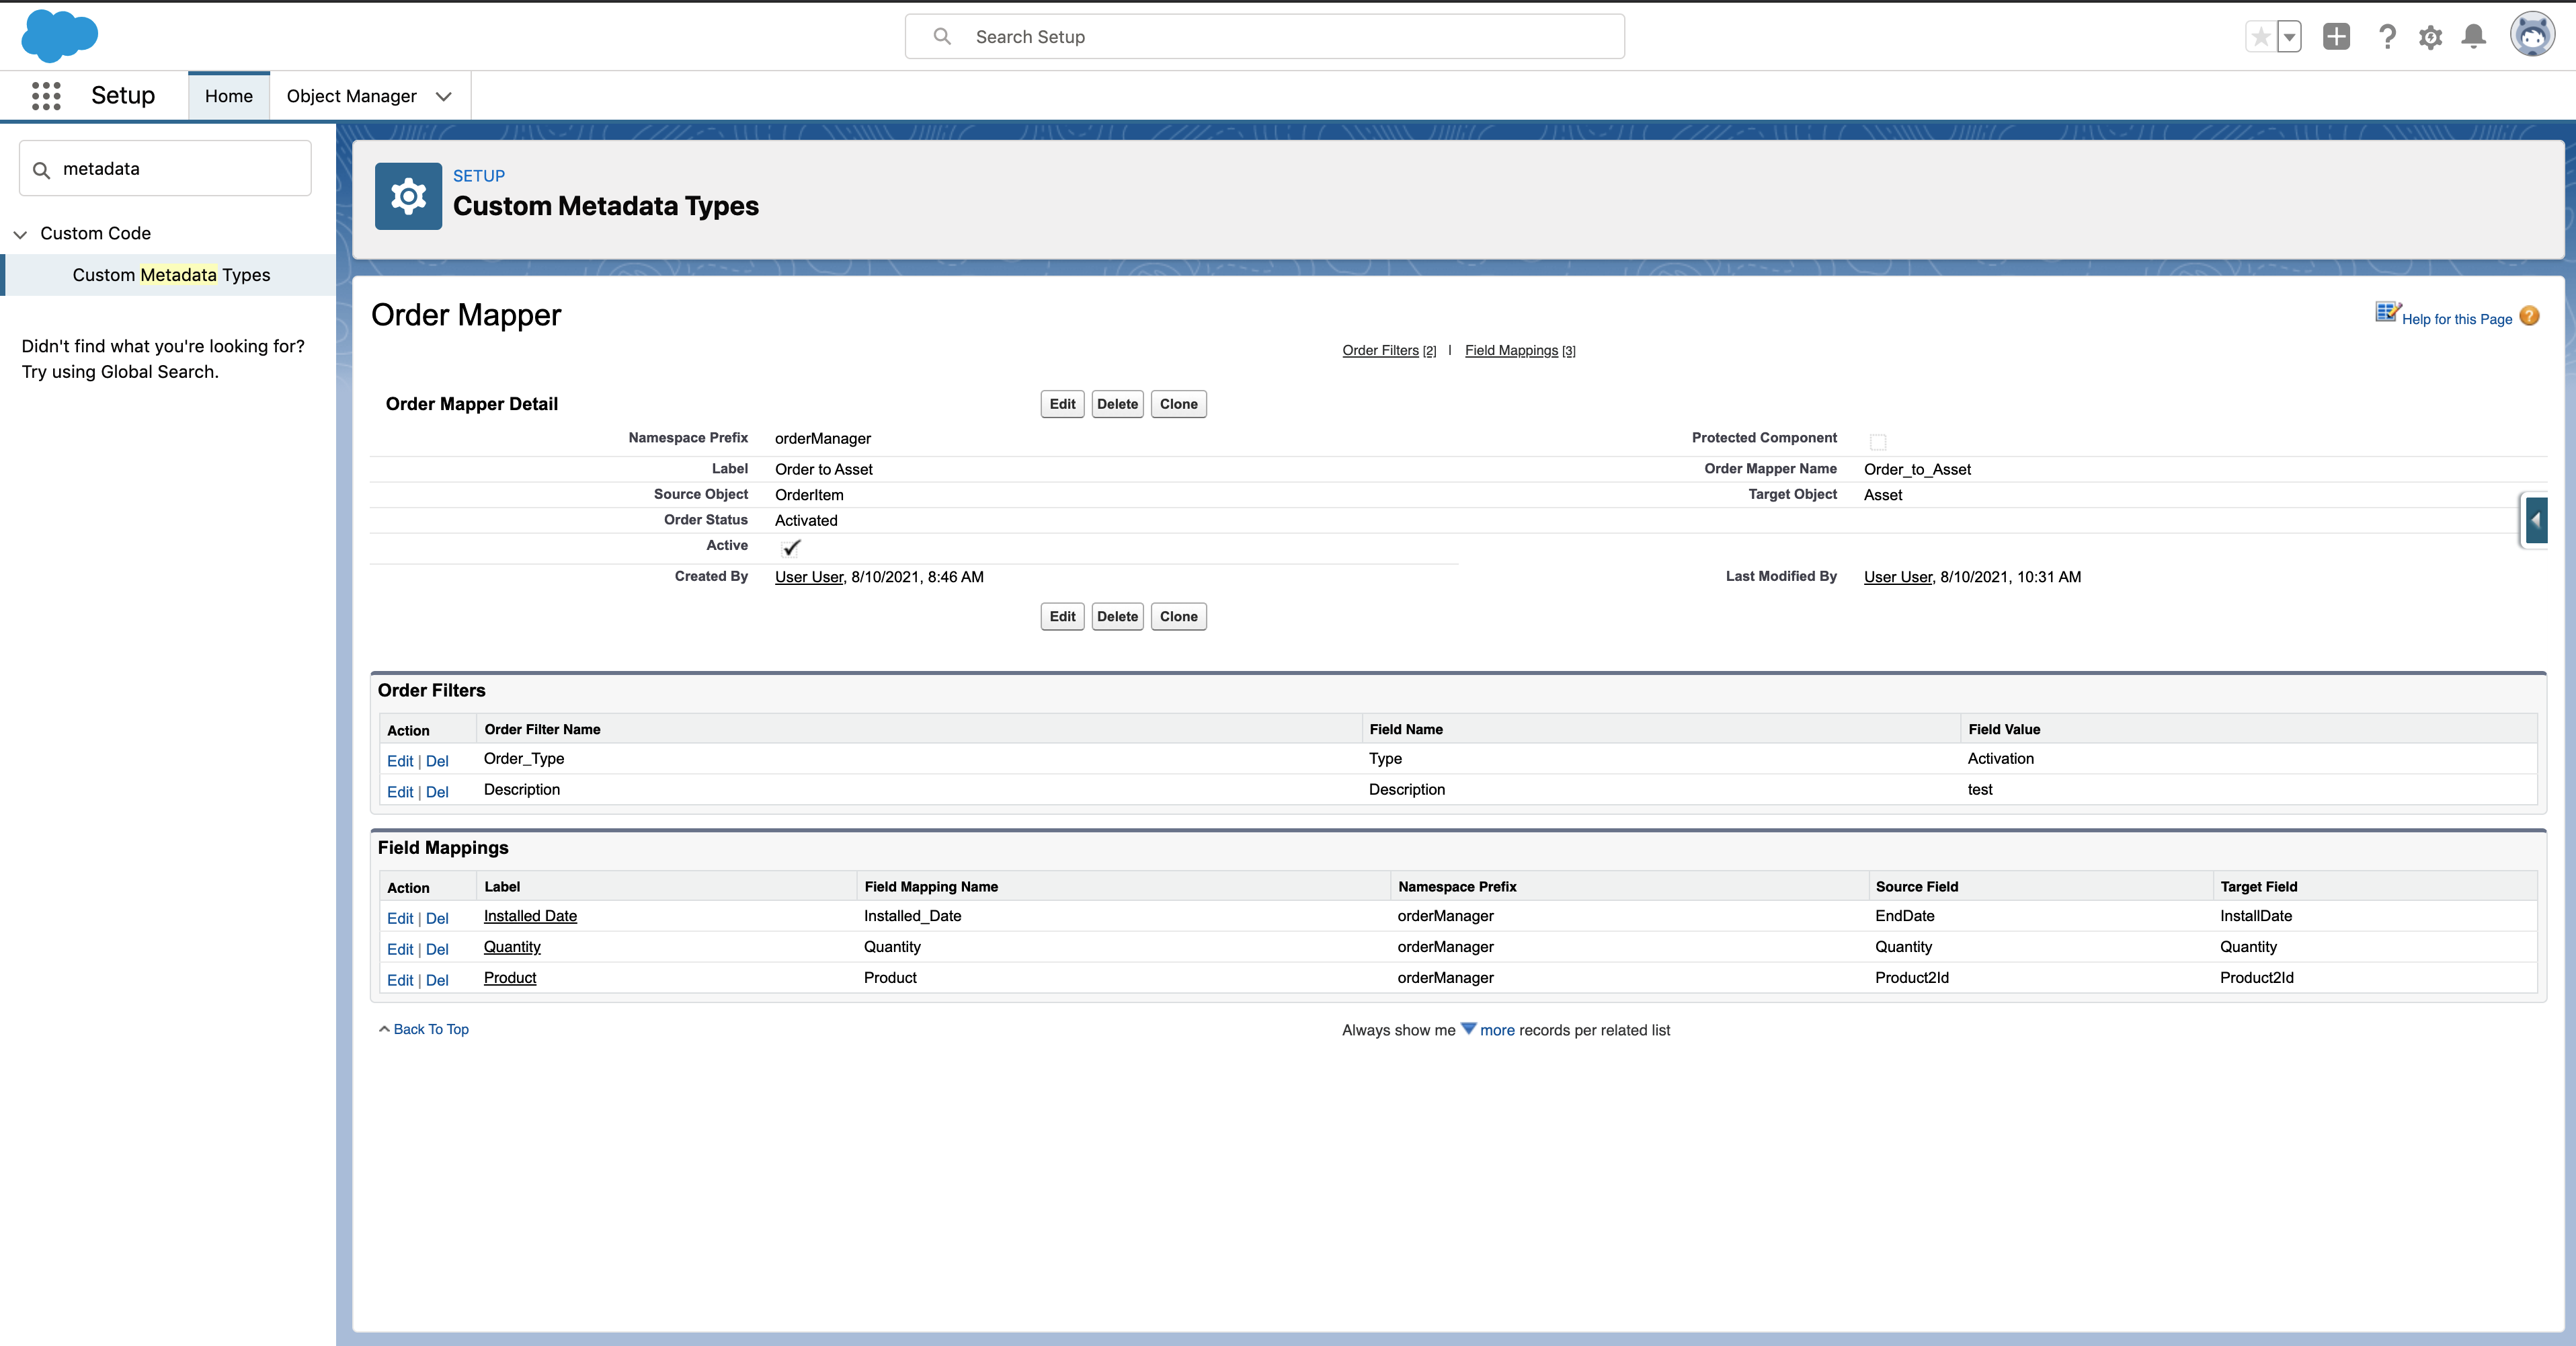
Task: Click the Salesforce cloud logo
Action: pyautogui.click(x=59, y=36)
